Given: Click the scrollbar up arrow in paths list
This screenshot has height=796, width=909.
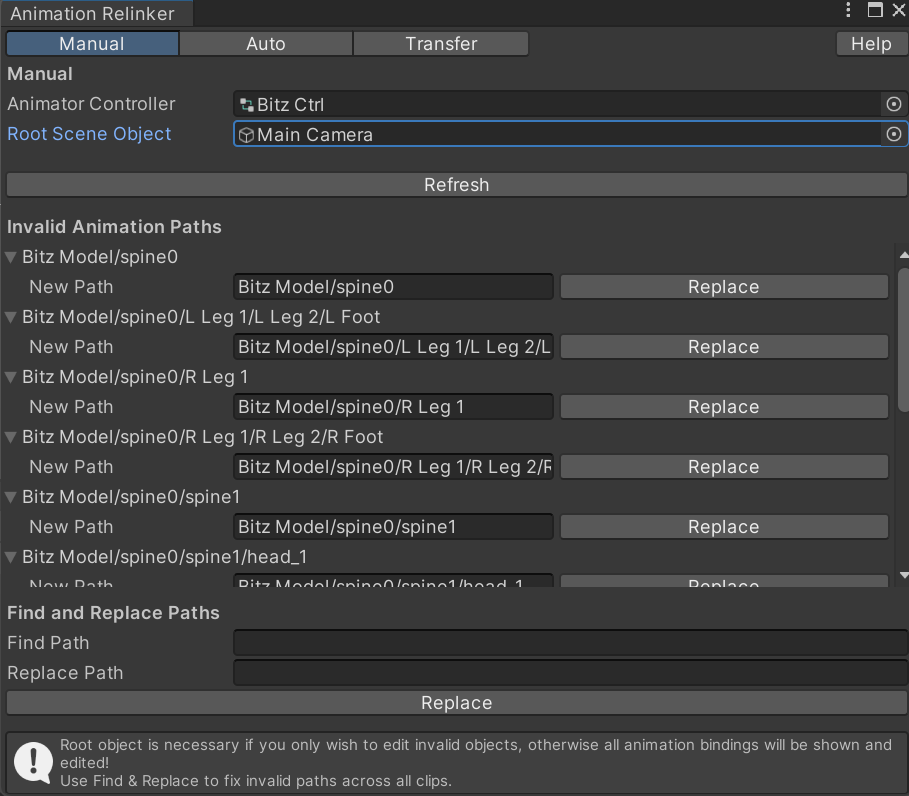Looking at the screenshot, I should click(904, 255).
